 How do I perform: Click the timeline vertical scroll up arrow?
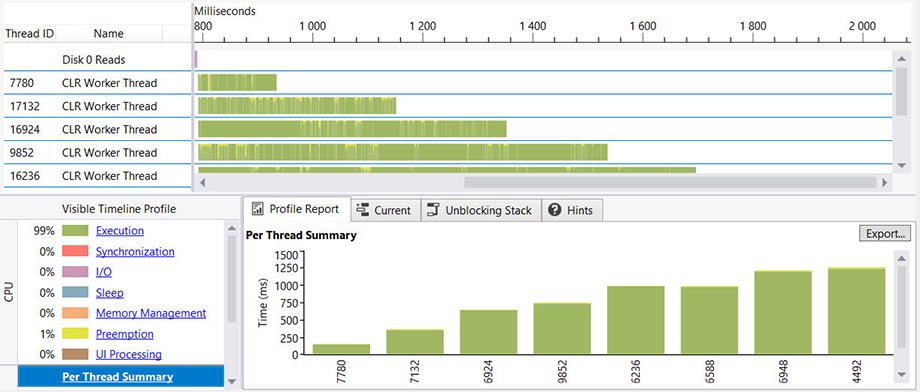coord(901,59)
